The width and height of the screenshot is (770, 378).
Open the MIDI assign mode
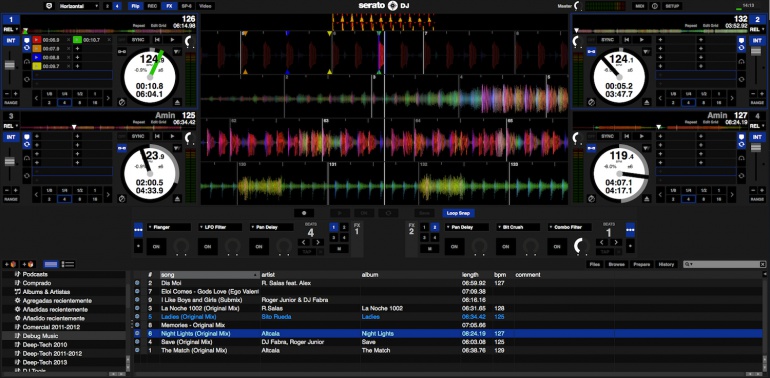(639, 6)
